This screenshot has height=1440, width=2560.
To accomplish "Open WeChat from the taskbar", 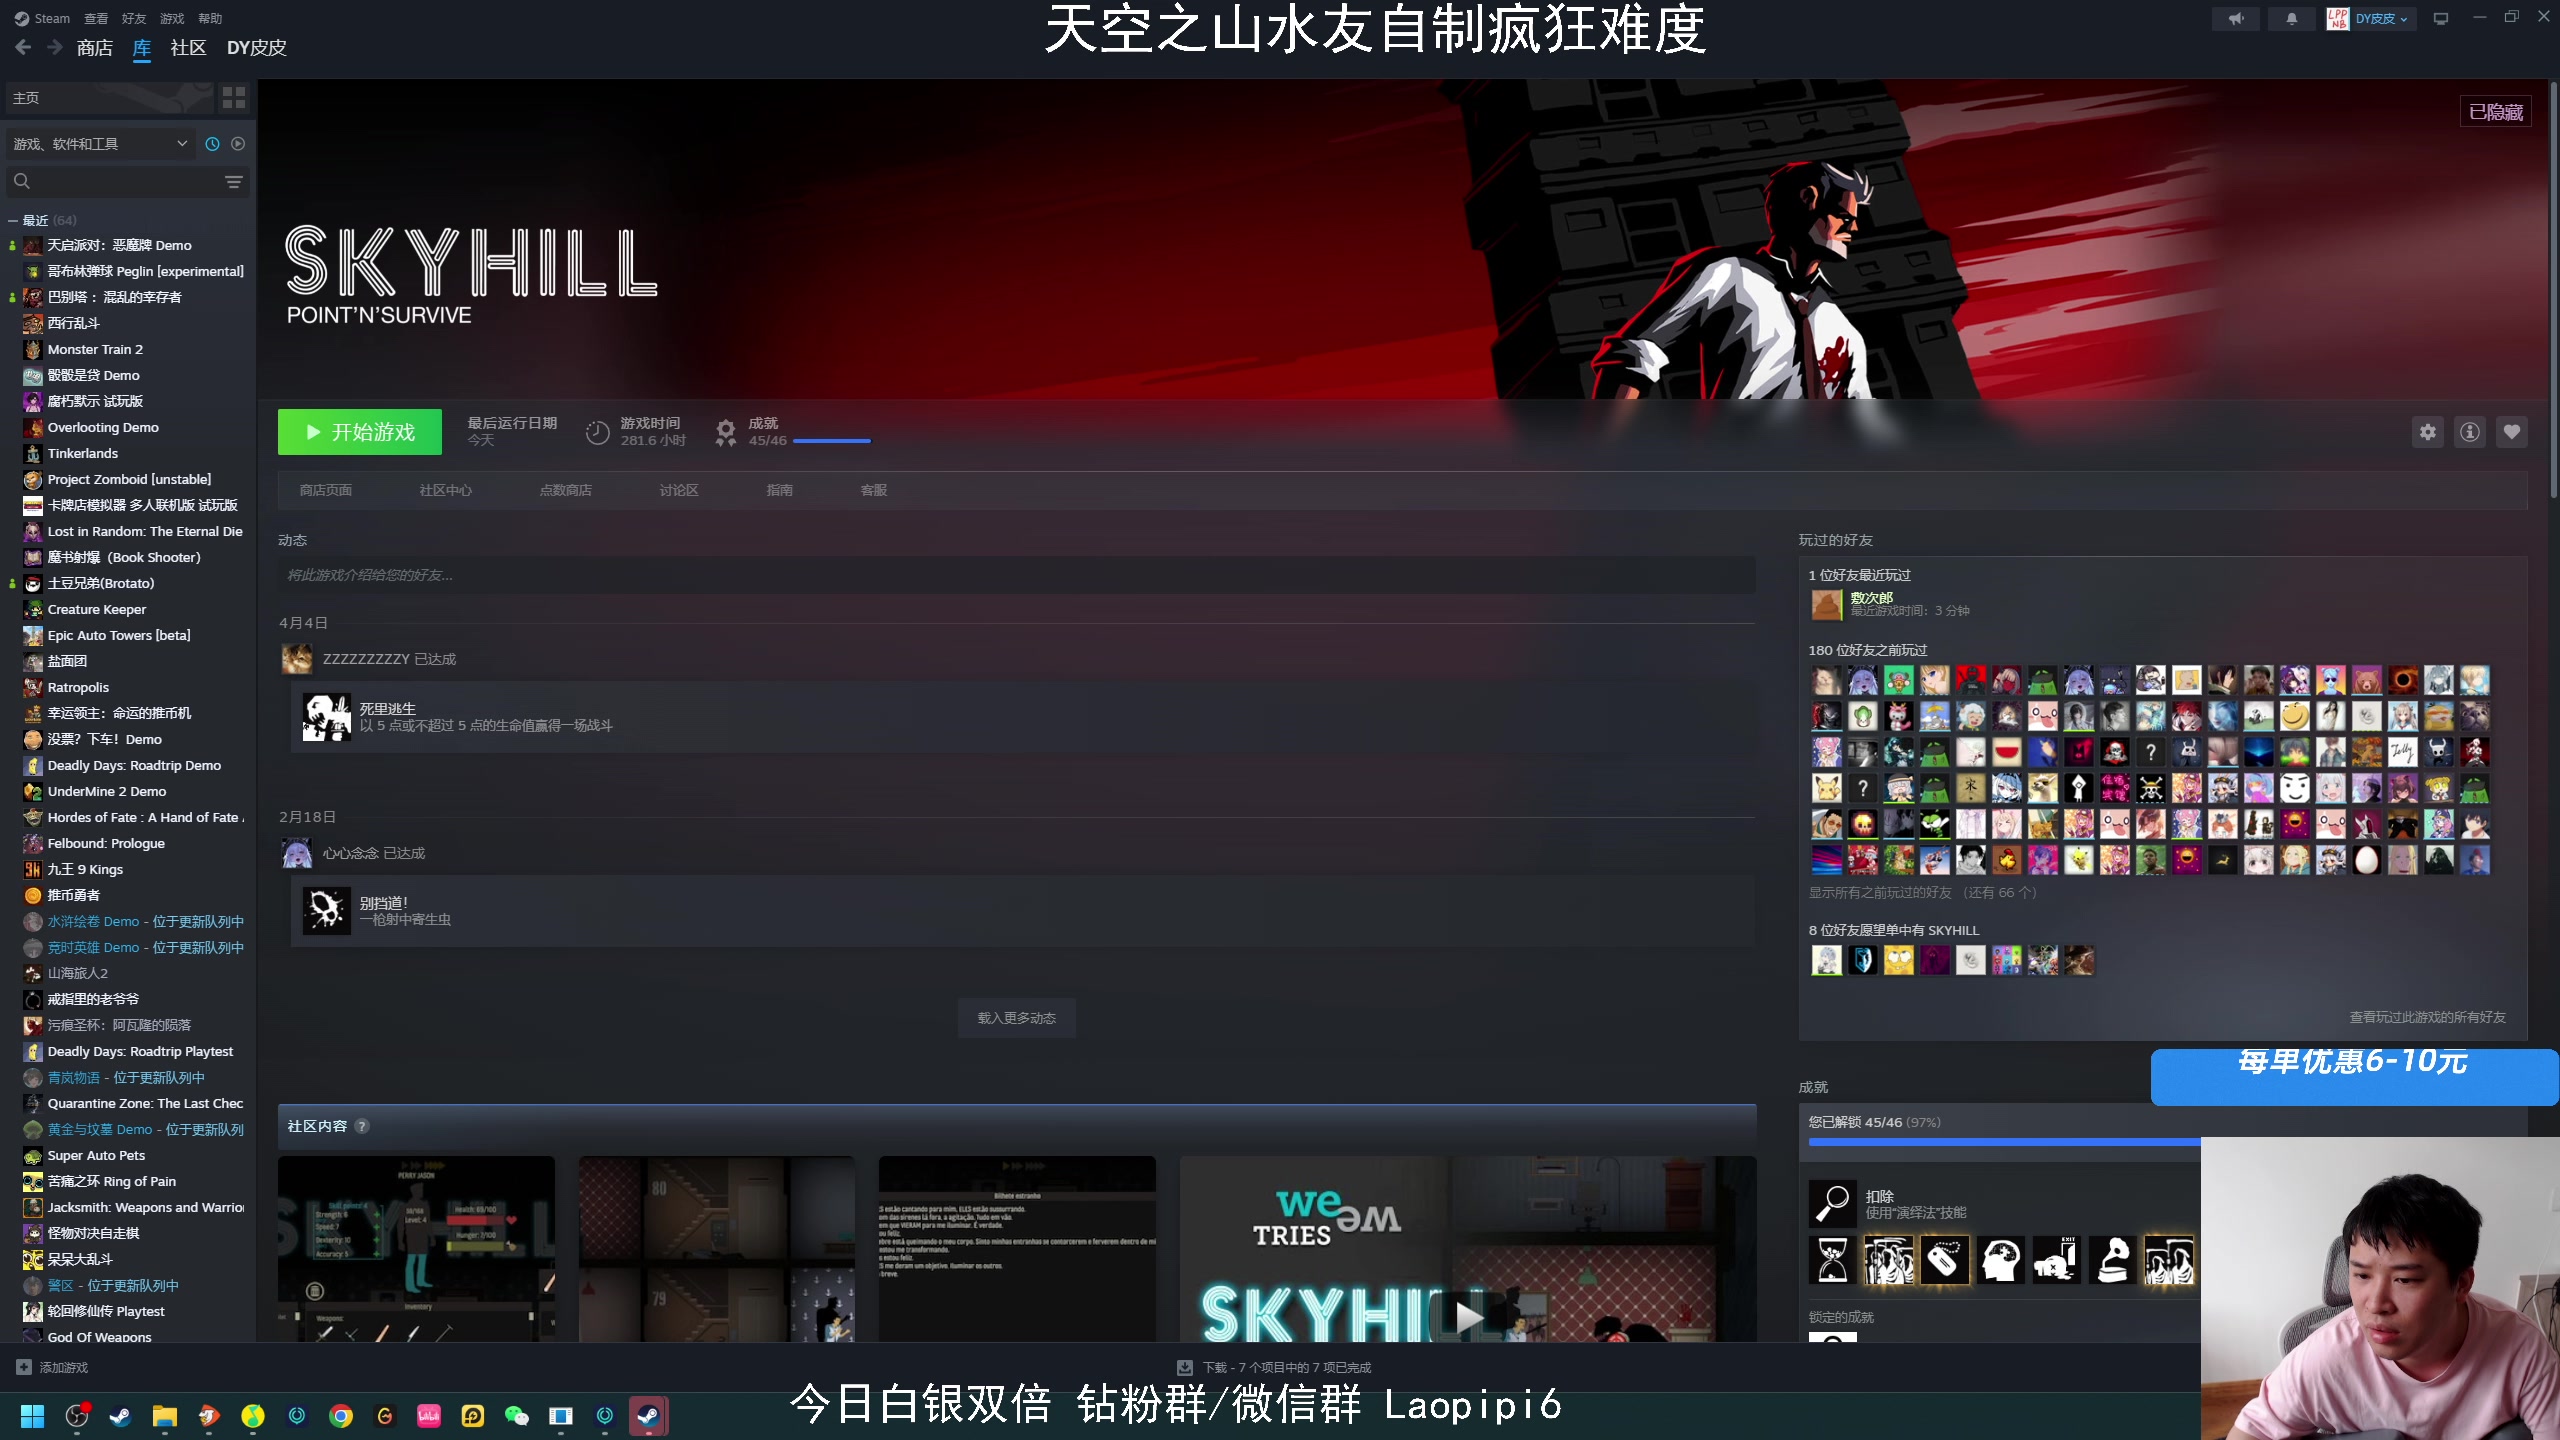I will pyautogui.click(x=517, y=1416).
